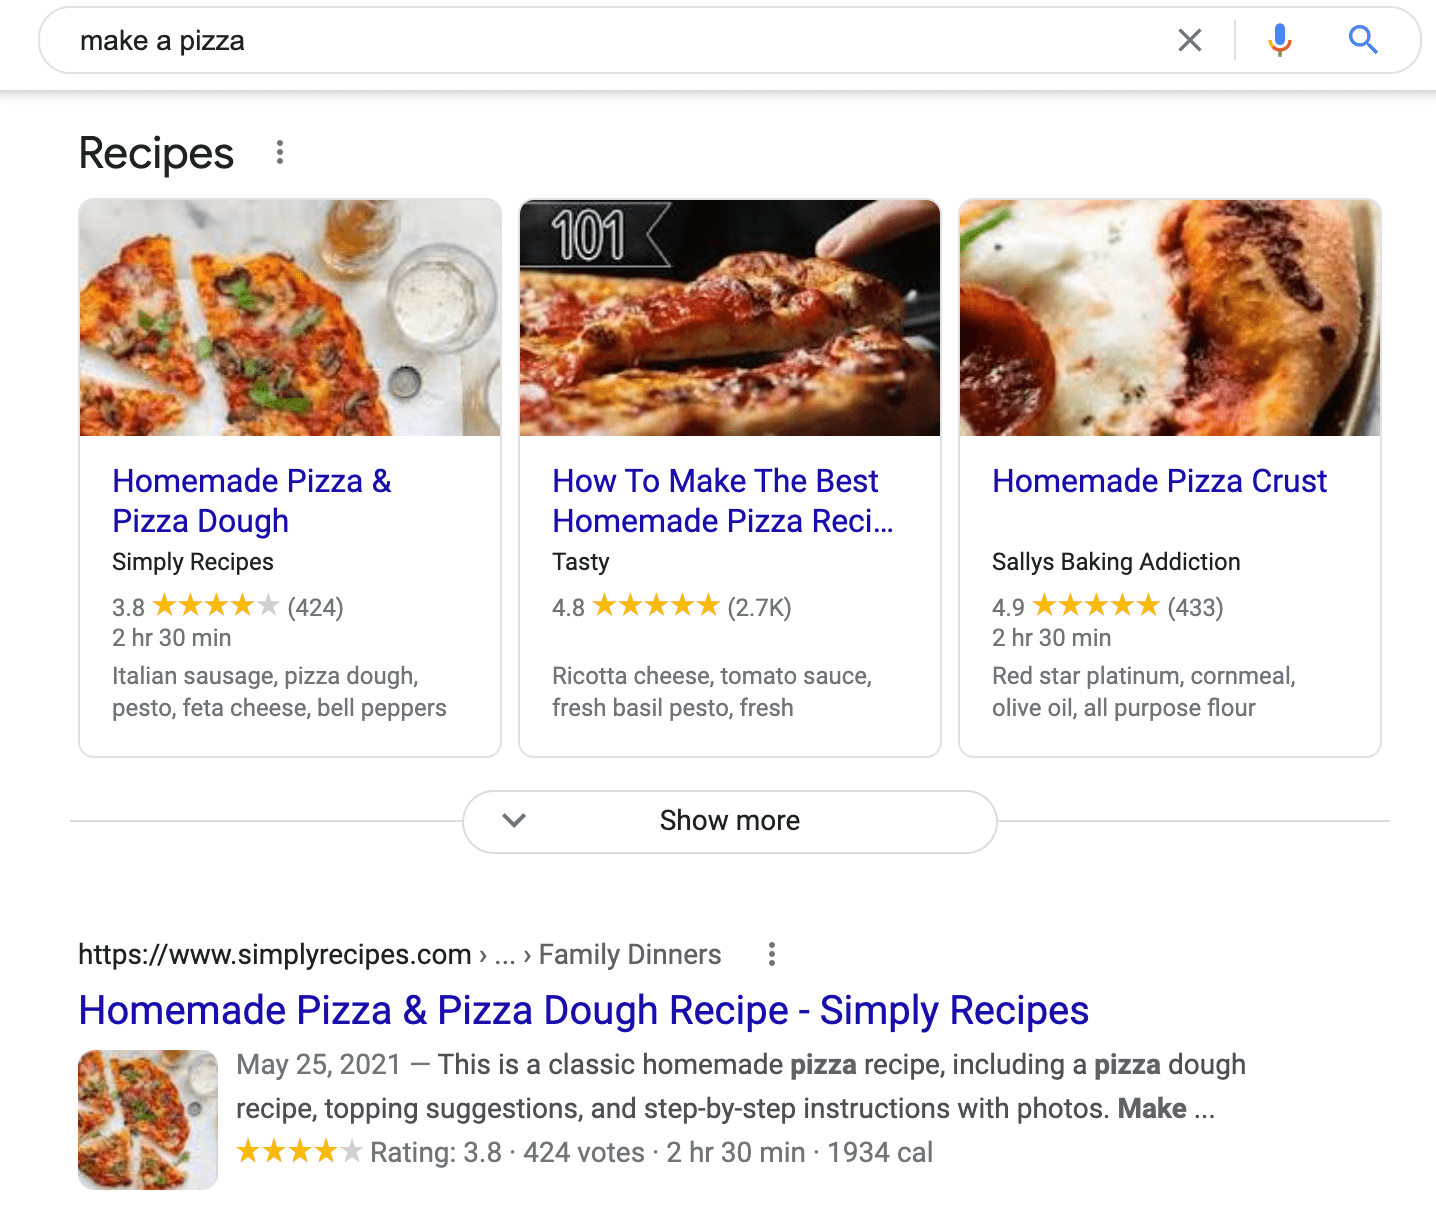Screen dimensions: 1436x1226
Task: Open Homemade Pizza & Pizza Dough Recipe search result
Action: 583,1010
